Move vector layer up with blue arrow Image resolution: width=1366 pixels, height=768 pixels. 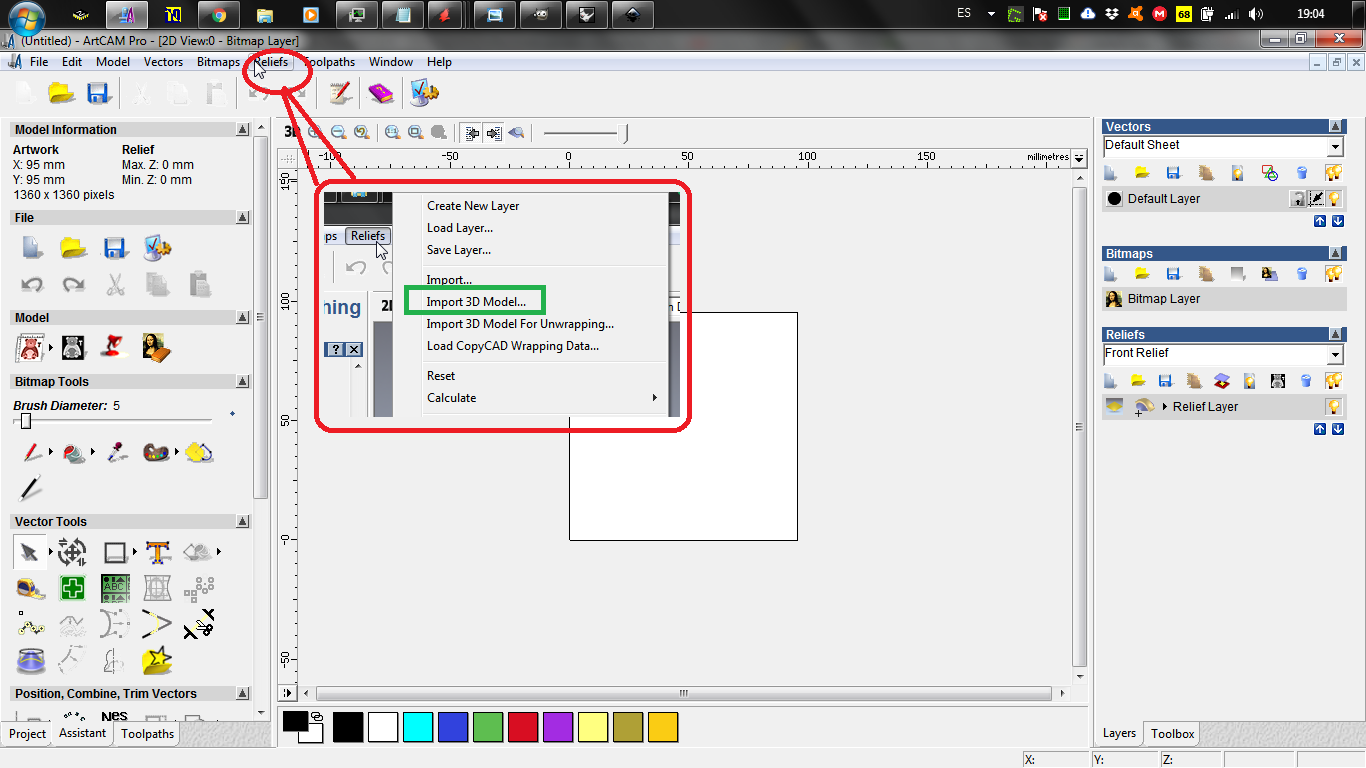click(x=1320, y=221)
